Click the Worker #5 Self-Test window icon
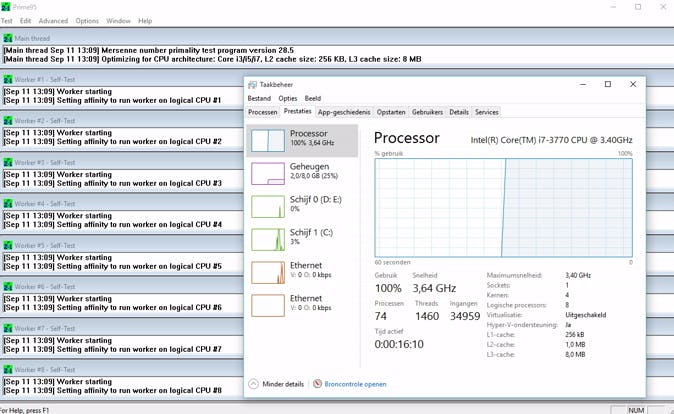This screenshot has height=414, width=674. click(8, 245)
